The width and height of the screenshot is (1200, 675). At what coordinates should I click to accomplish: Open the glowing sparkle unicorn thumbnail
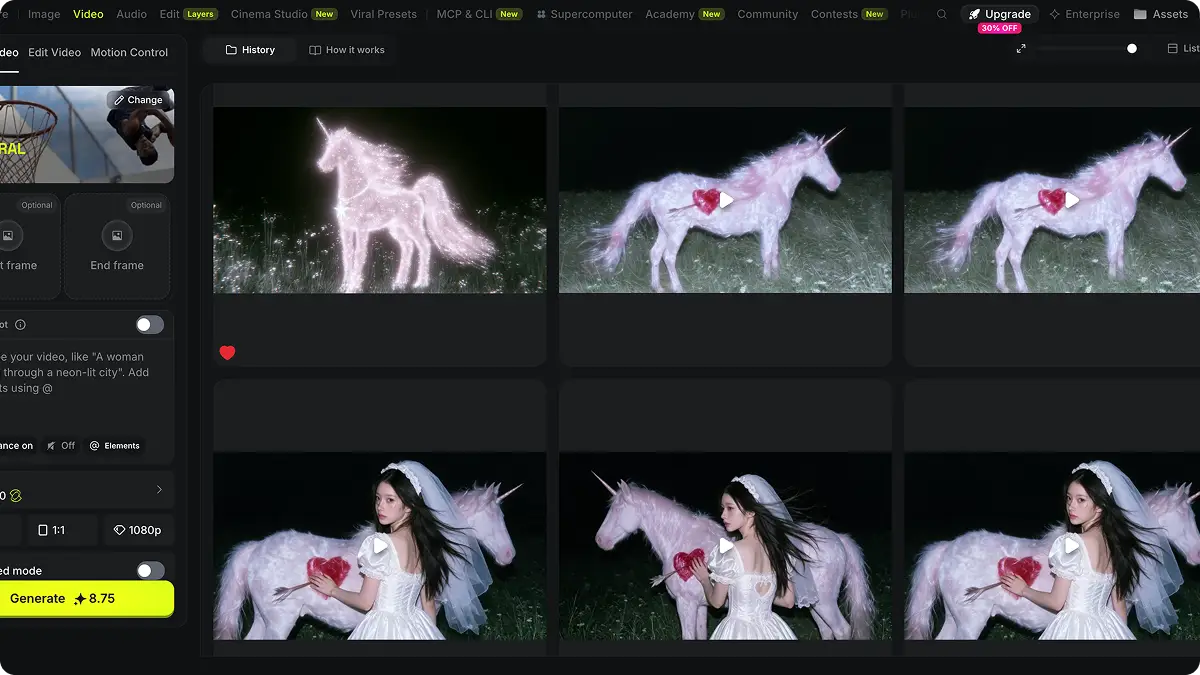tap(380, 200)
